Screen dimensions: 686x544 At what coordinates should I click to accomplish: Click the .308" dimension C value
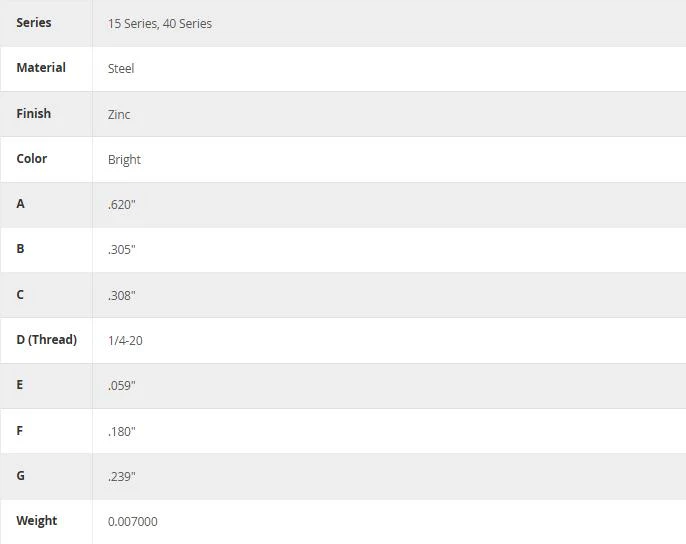click(x=122, y=295)
